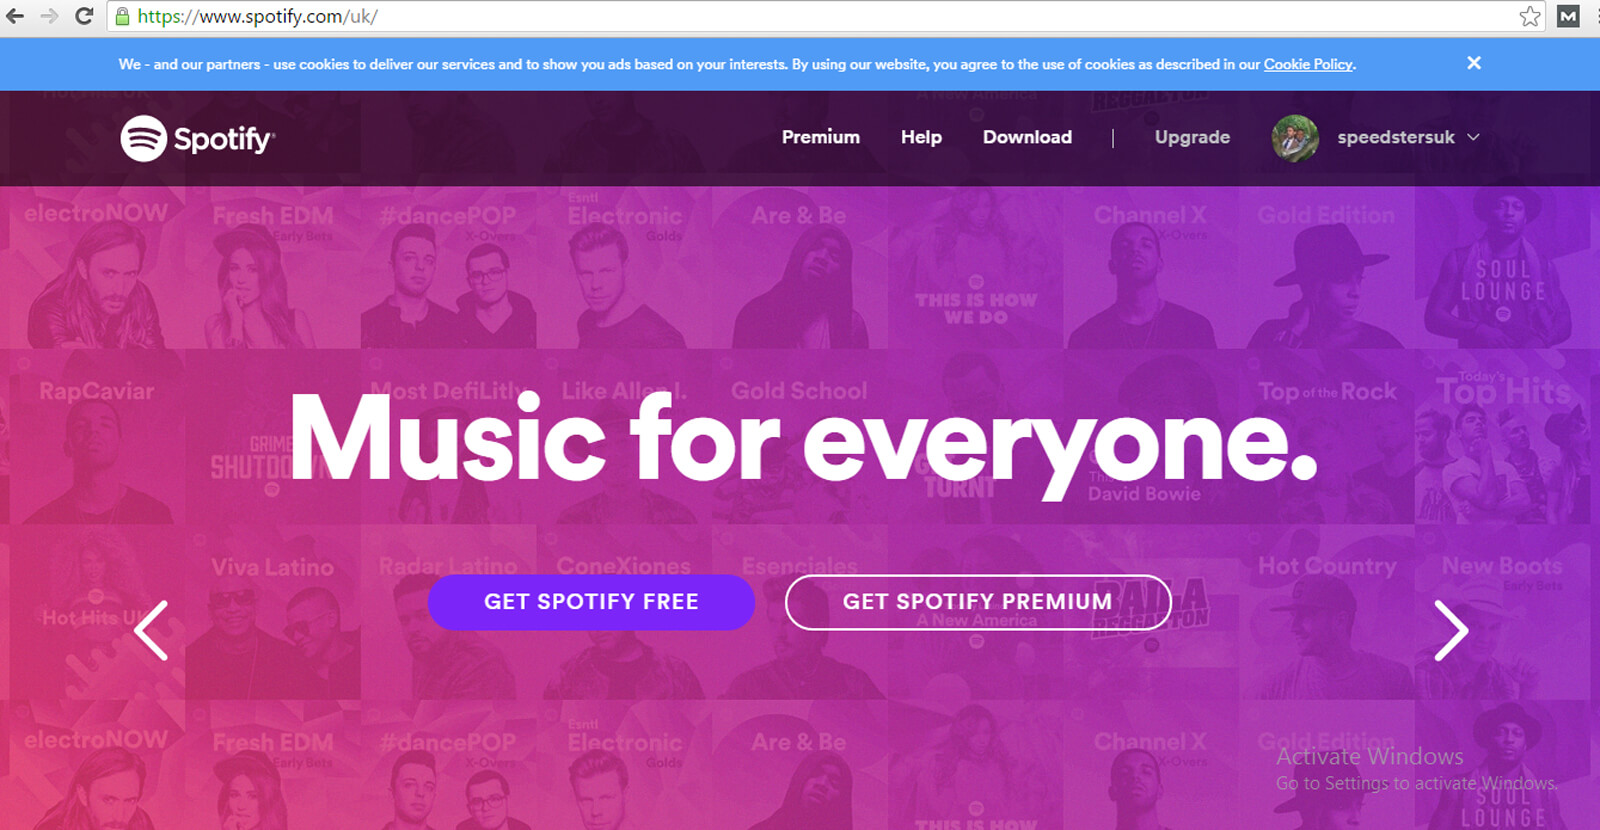Viewport: 1600px width, 830px height.
Task: Select the Fresh EDM playlist thumbnail
Action: pyautogui.click(x=273, y=267)
